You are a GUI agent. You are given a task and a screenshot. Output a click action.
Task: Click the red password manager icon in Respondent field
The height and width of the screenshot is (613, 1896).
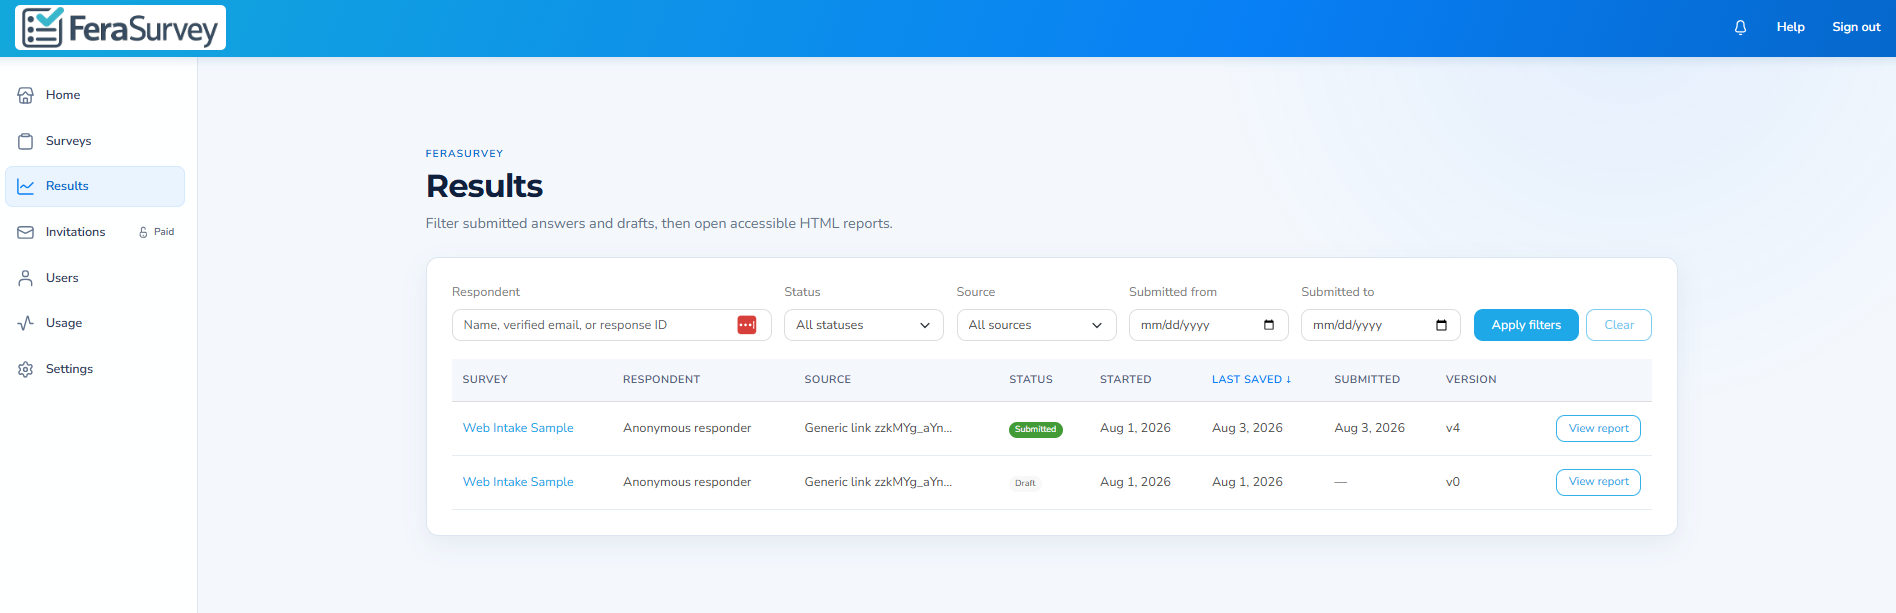[x=747, y=325]
